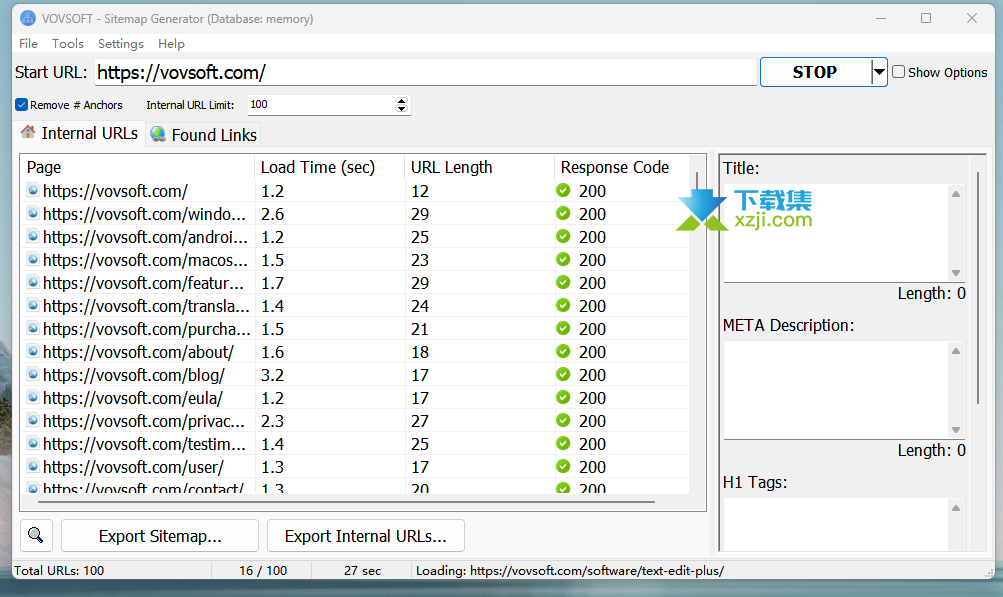The height and width of the screenshot is (597, 1003).
Task: Click scroll-up arrow of META Description box
Action: pos(956,351)
